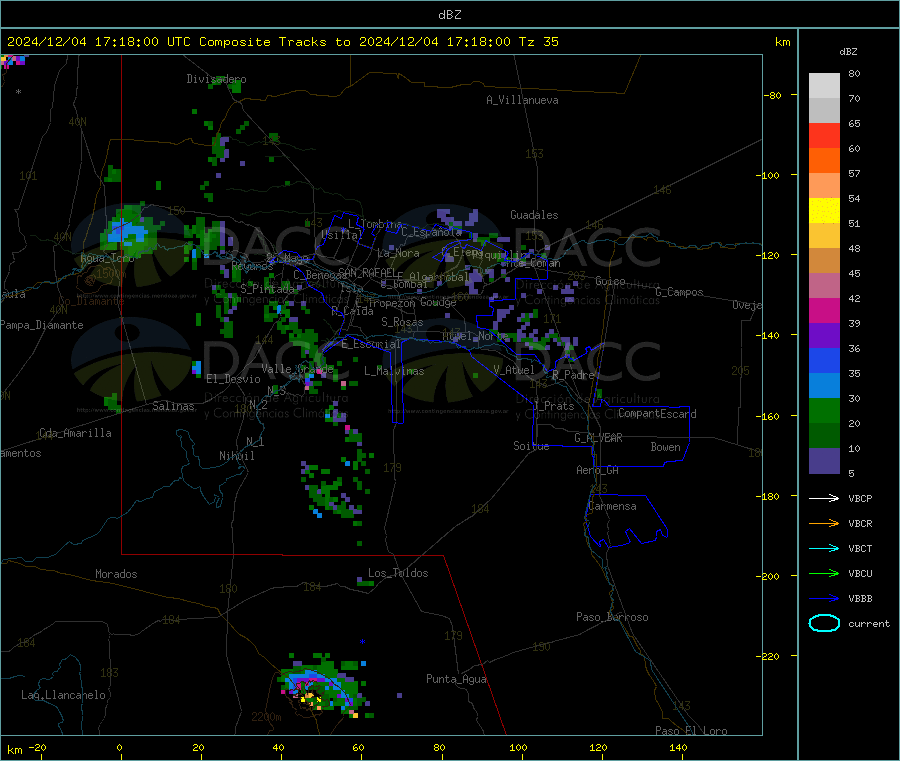Click the green VBCU arrow legend icon
Screen dimensions: 900x761
824,573
